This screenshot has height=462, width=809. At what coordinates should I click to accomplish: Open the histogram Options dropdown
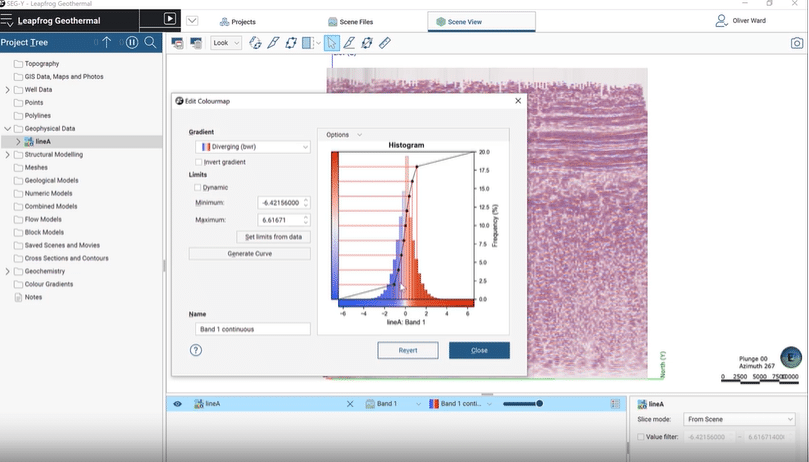point(344,135)
